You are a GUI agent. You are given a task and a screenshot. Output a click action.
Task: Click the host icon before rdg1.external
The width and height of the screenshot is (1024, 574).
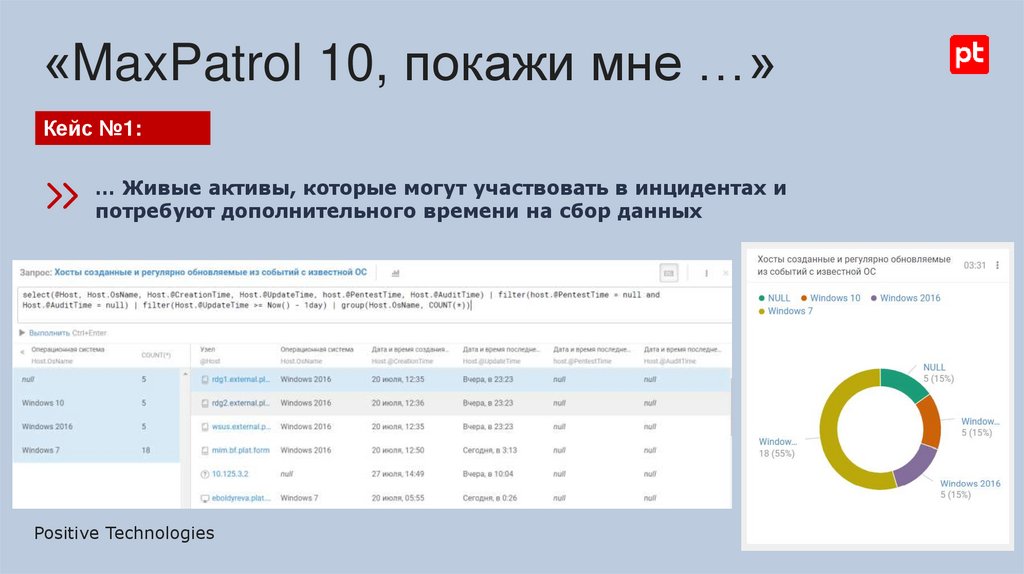[x=204, y=379]
